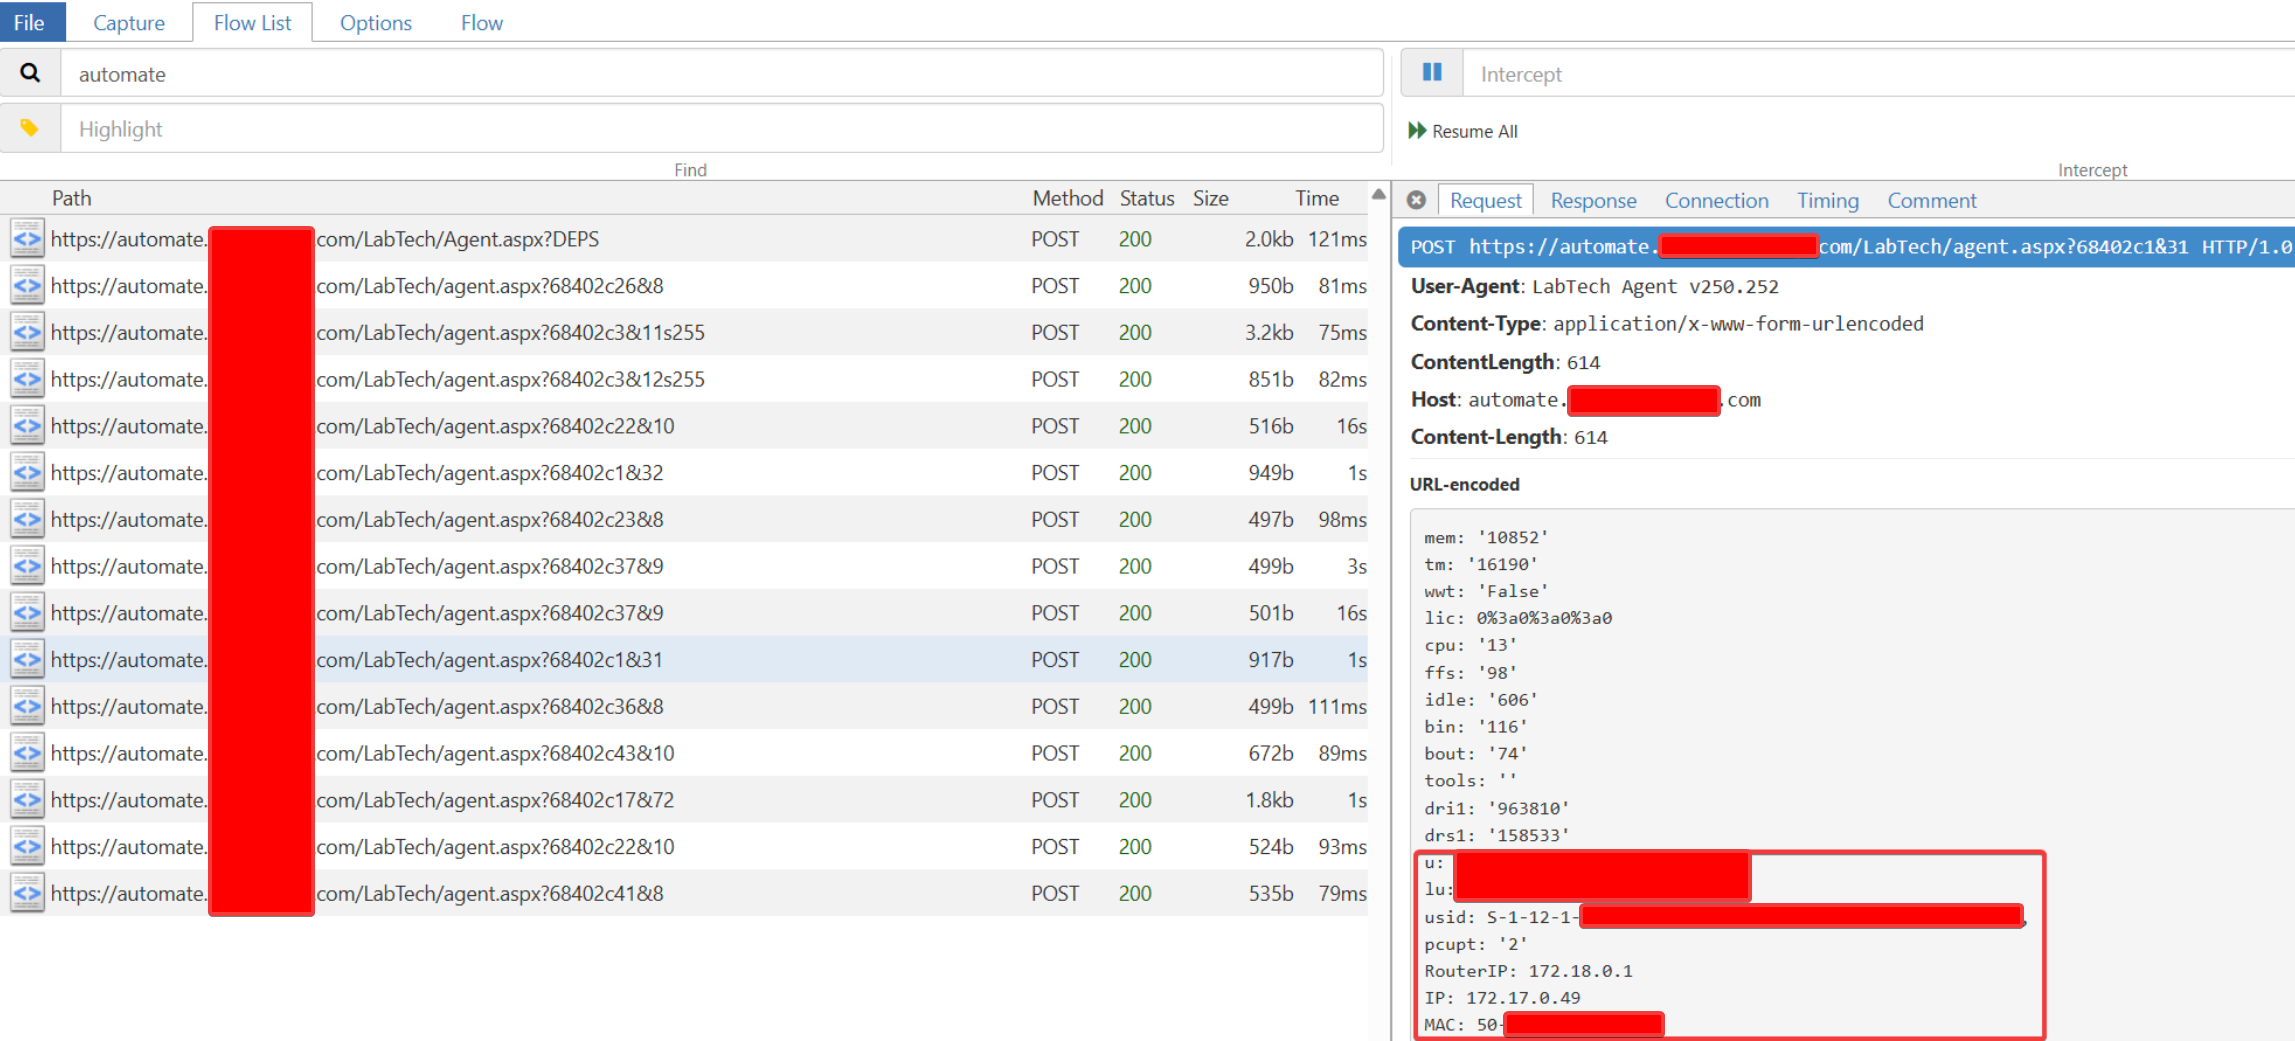Select the agent.aspx?68402c41&8 row

point(684,894)
